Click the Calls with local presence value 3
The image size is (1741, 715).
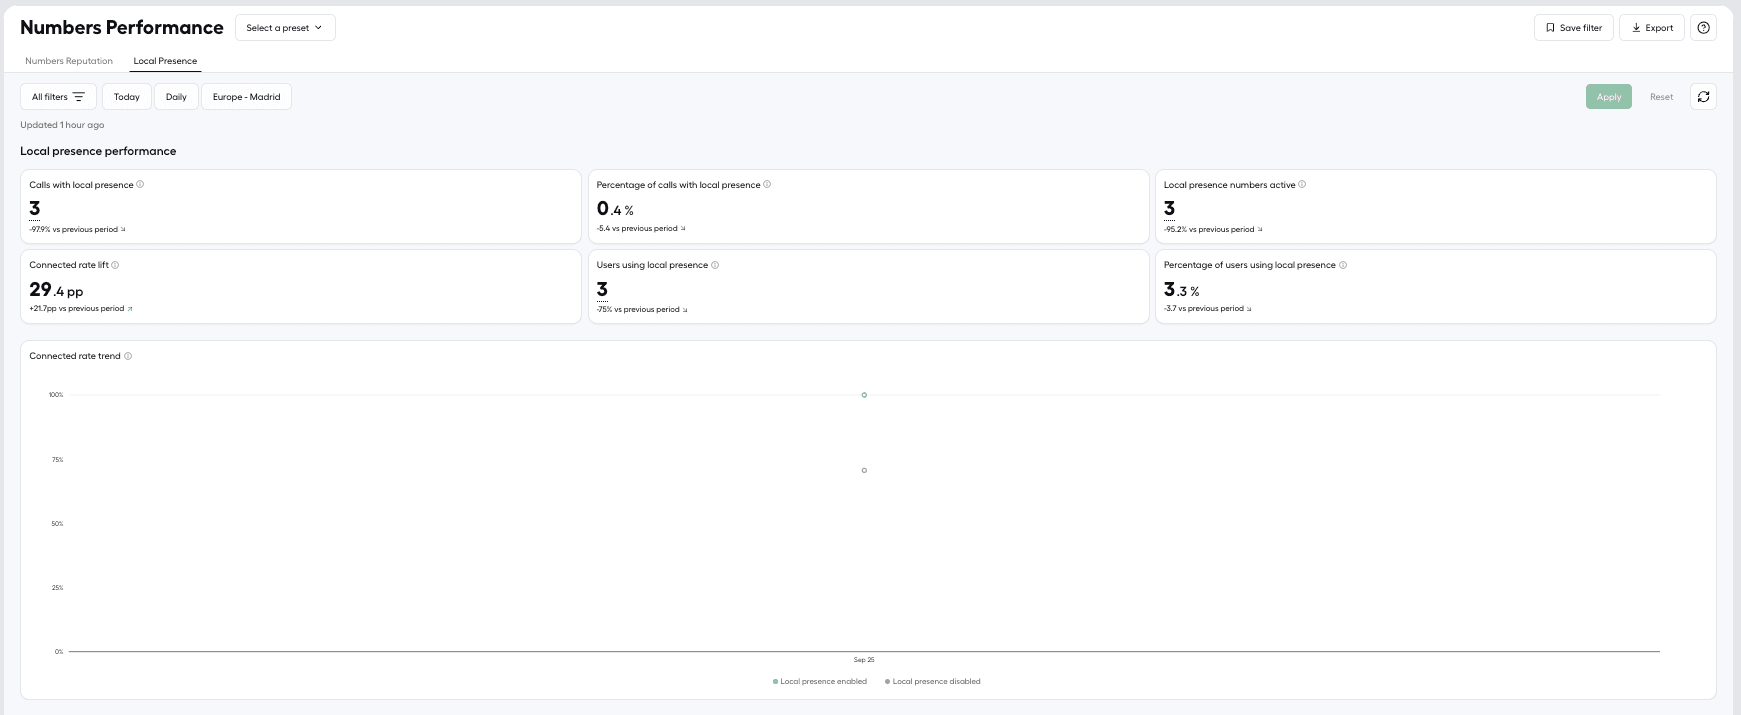pos(35,208)
